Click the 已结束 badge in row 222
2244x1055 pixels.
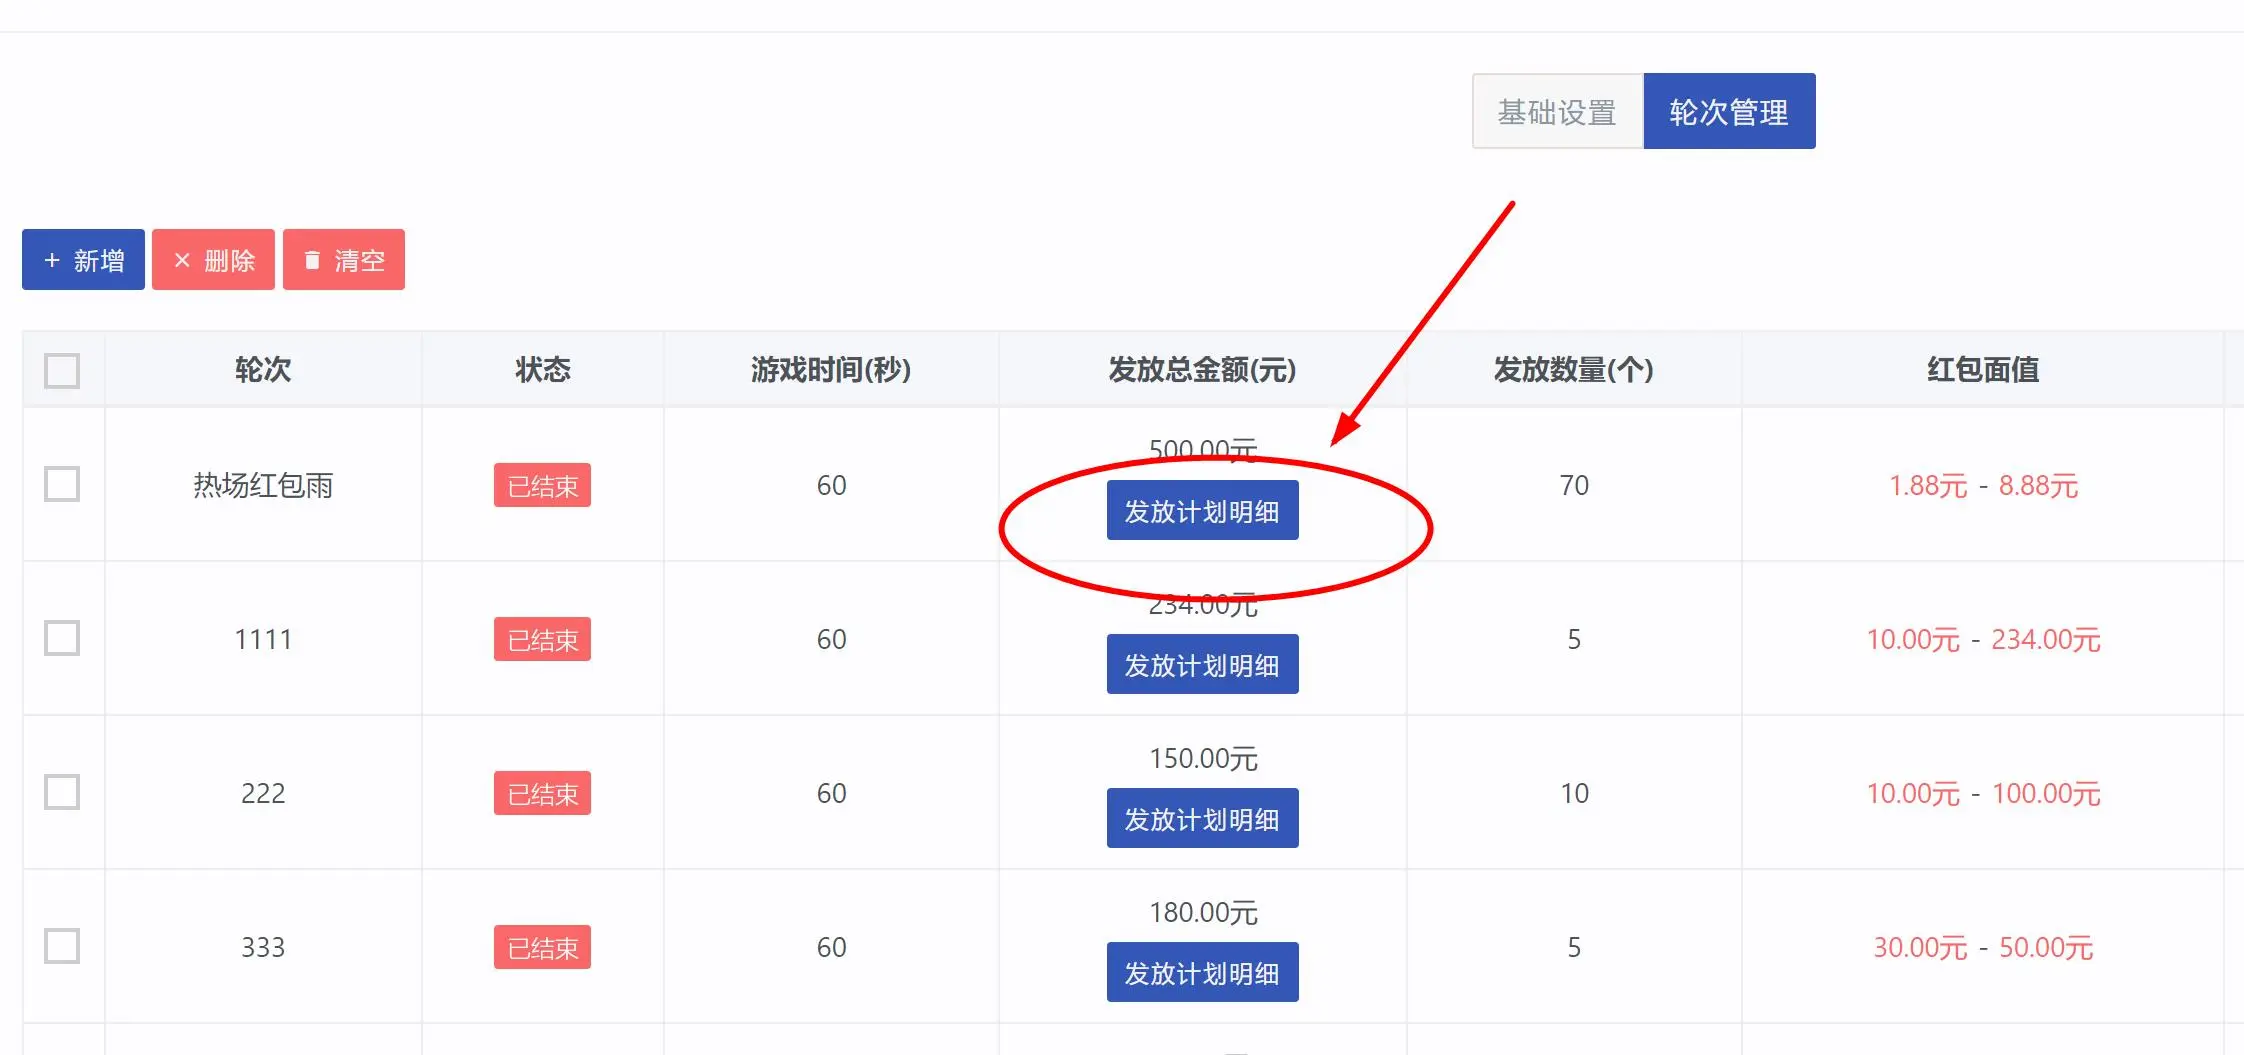(x=542, y=794)
